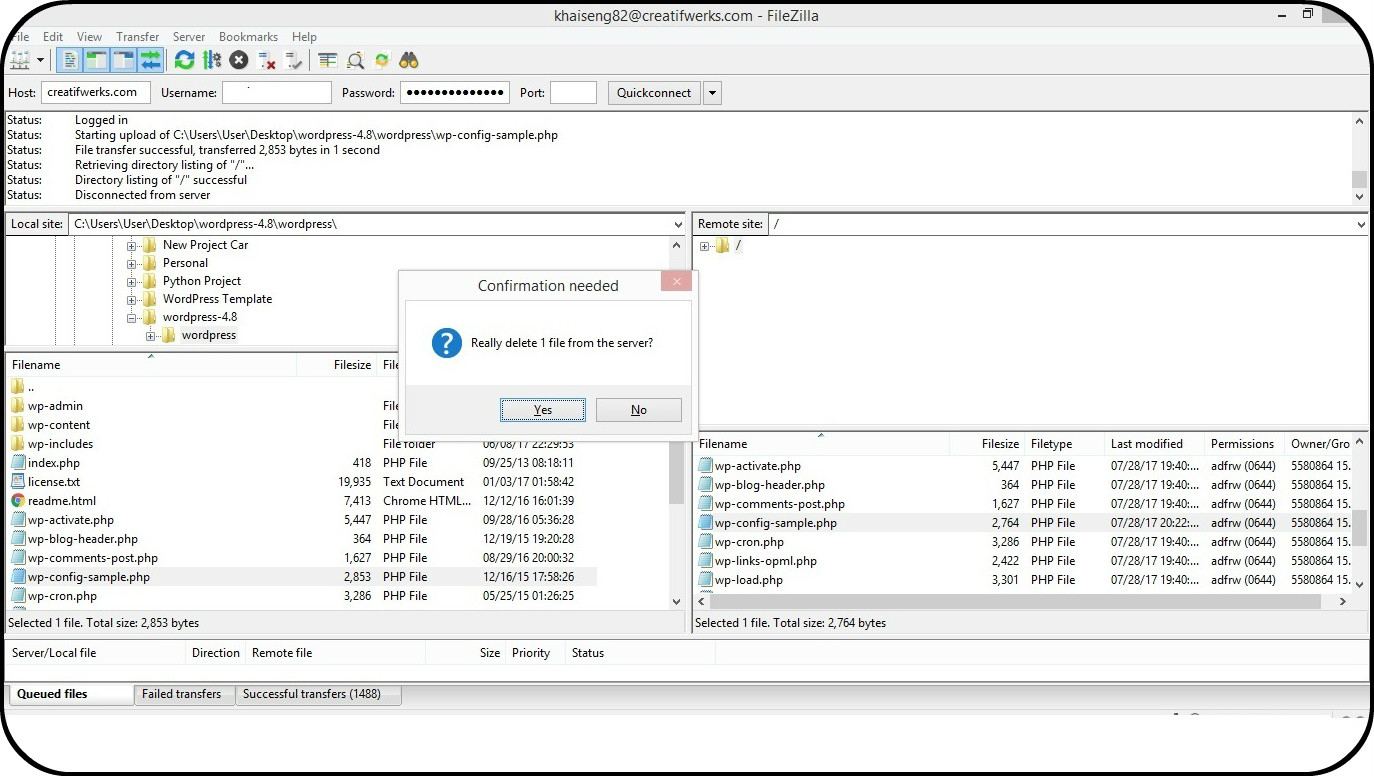Switch to the Failed transfers tab

click(x=184, y=694)
